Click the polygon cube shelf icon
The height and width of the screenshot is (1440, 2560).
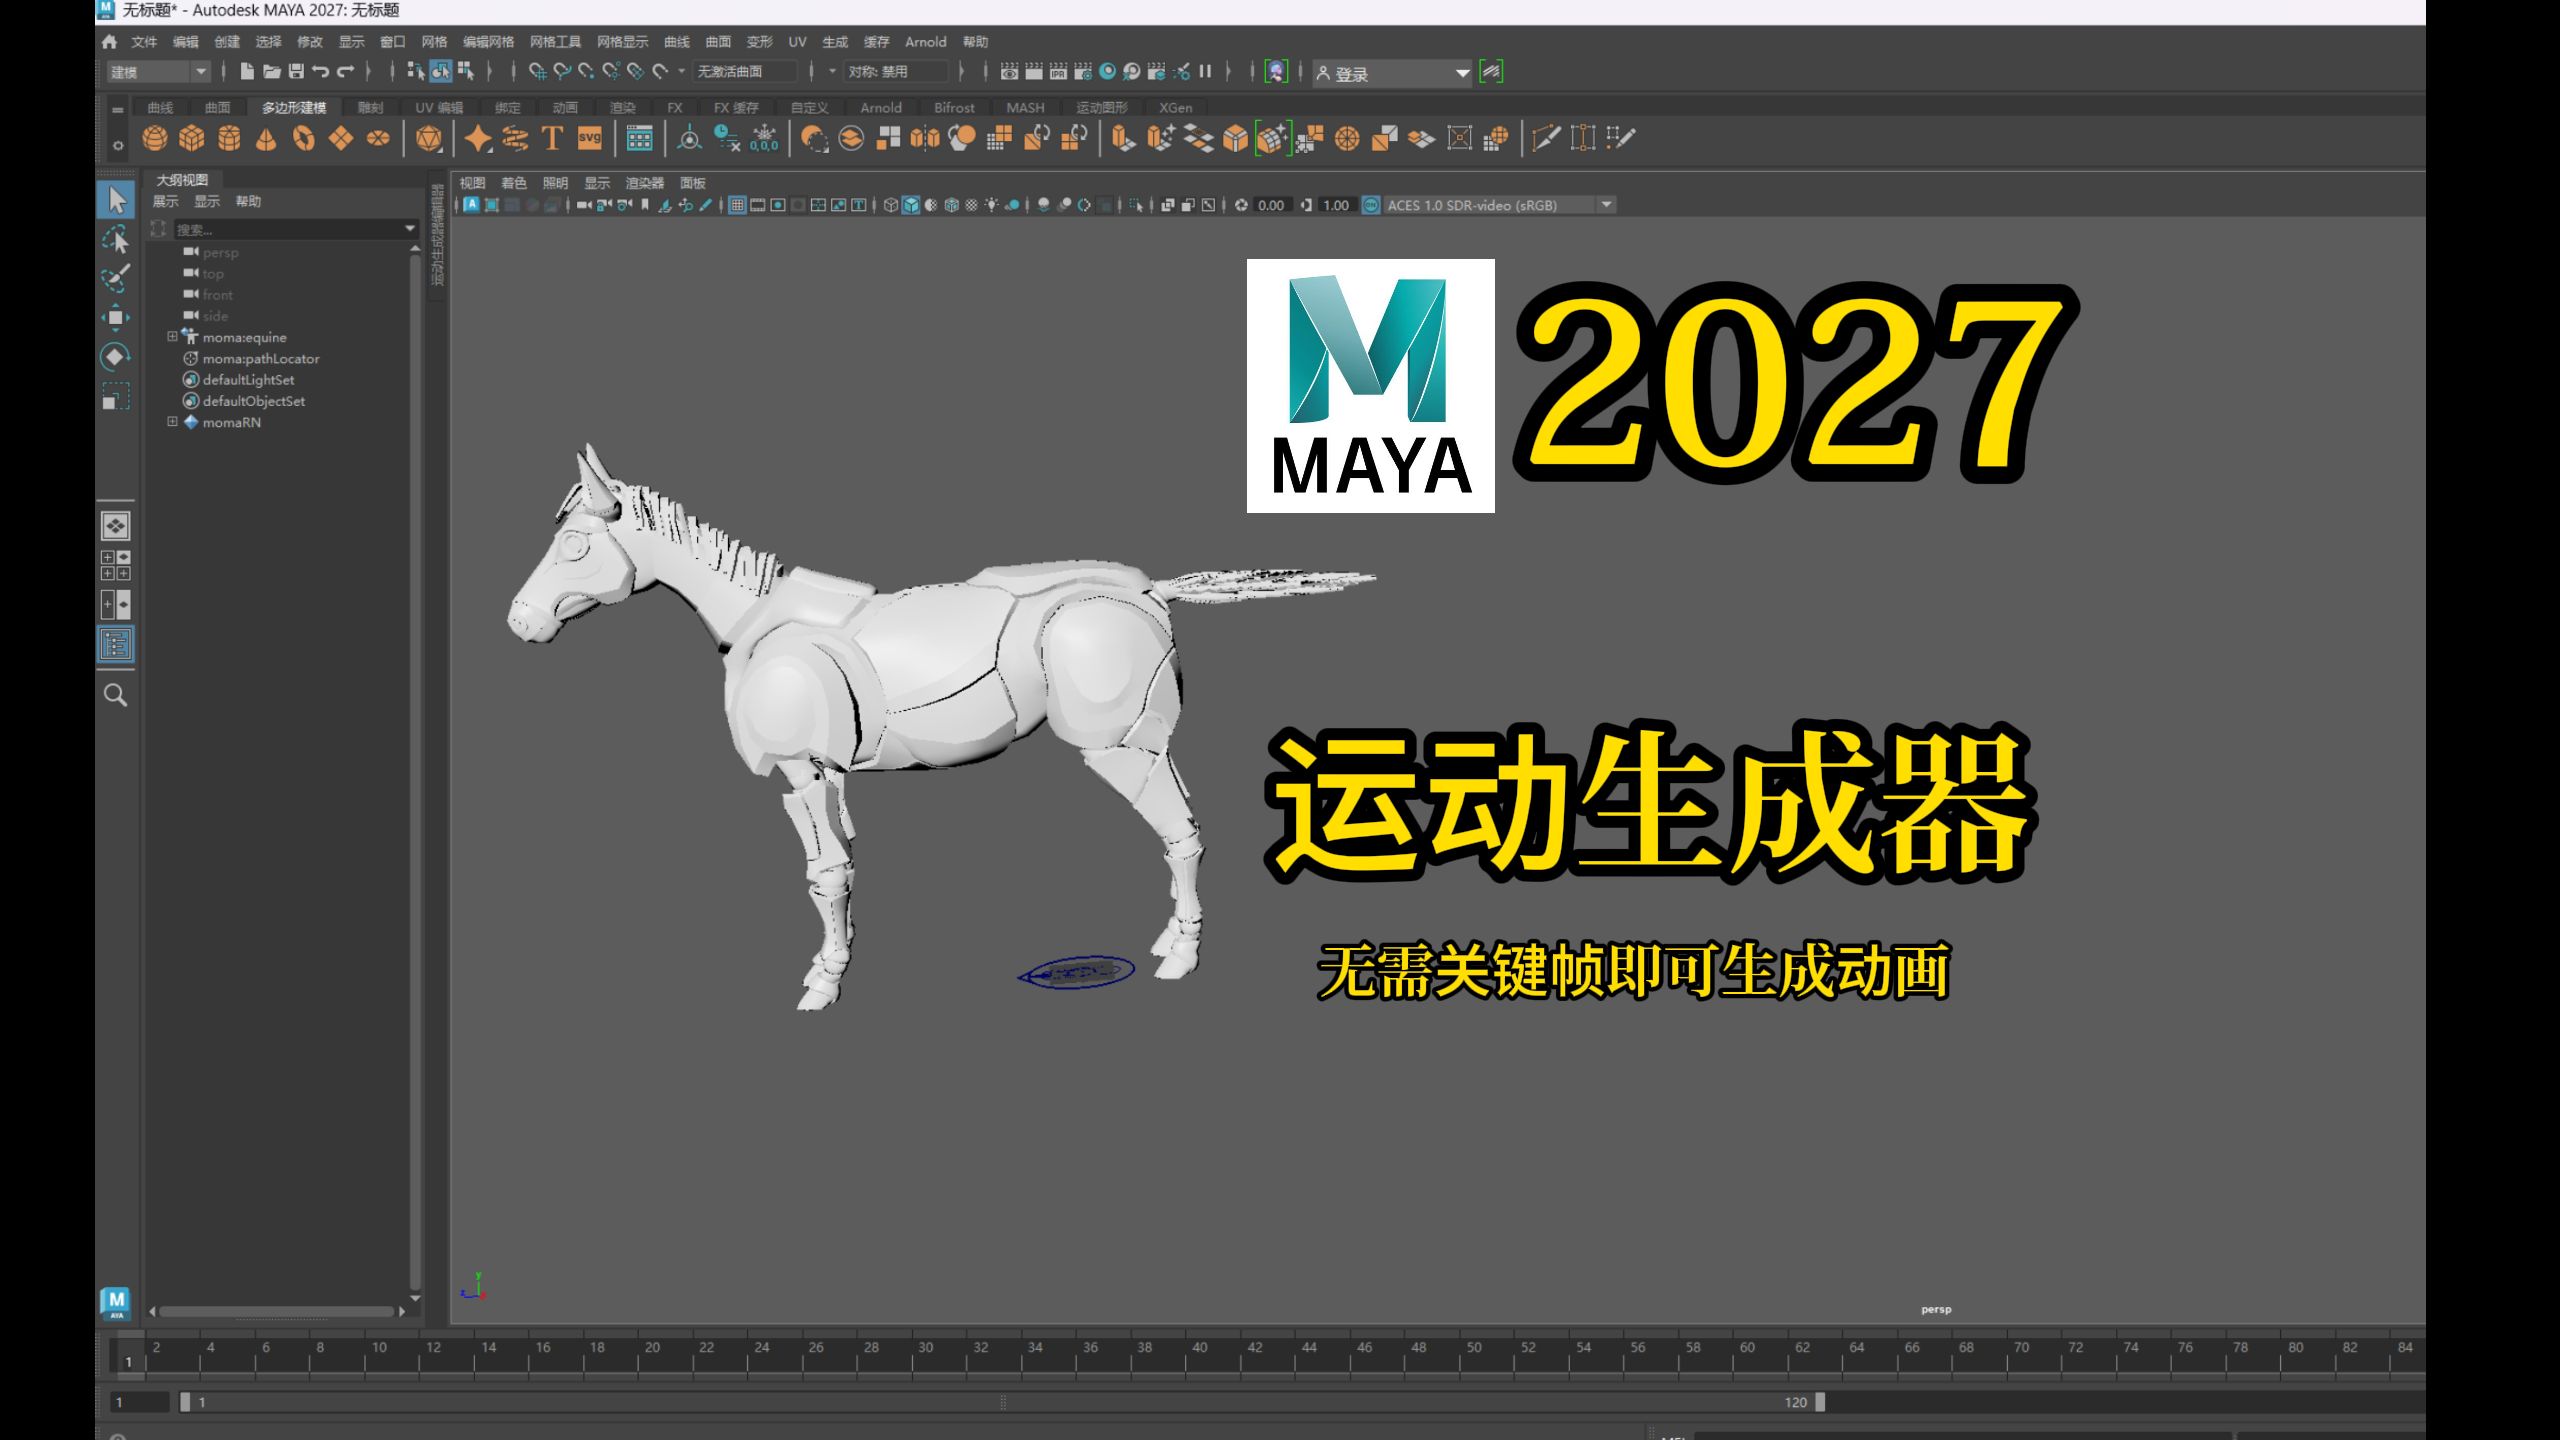191,139
